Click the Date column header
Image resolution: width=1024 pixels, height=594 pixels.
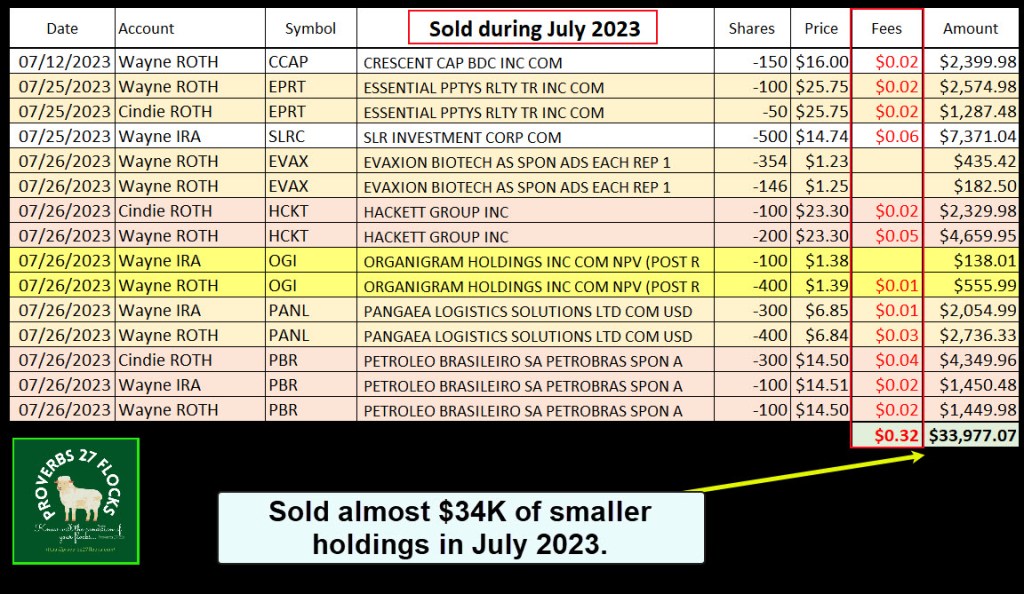[x=62, y=29]
